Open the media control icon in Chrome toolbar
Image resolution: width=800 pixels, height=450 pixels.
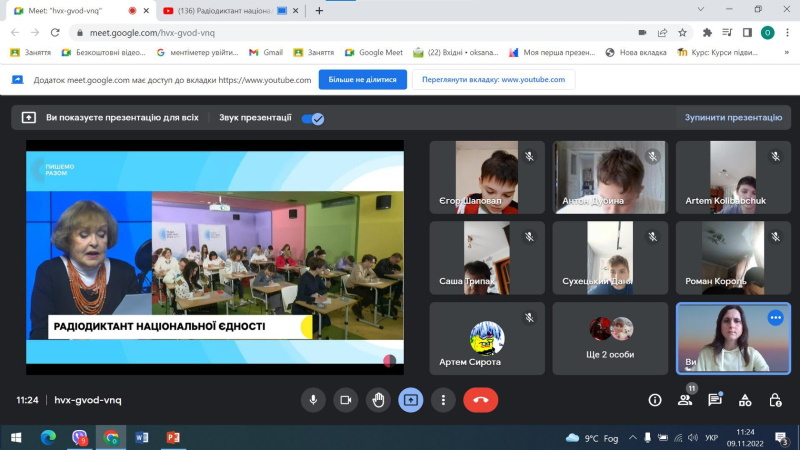(727, 33)
